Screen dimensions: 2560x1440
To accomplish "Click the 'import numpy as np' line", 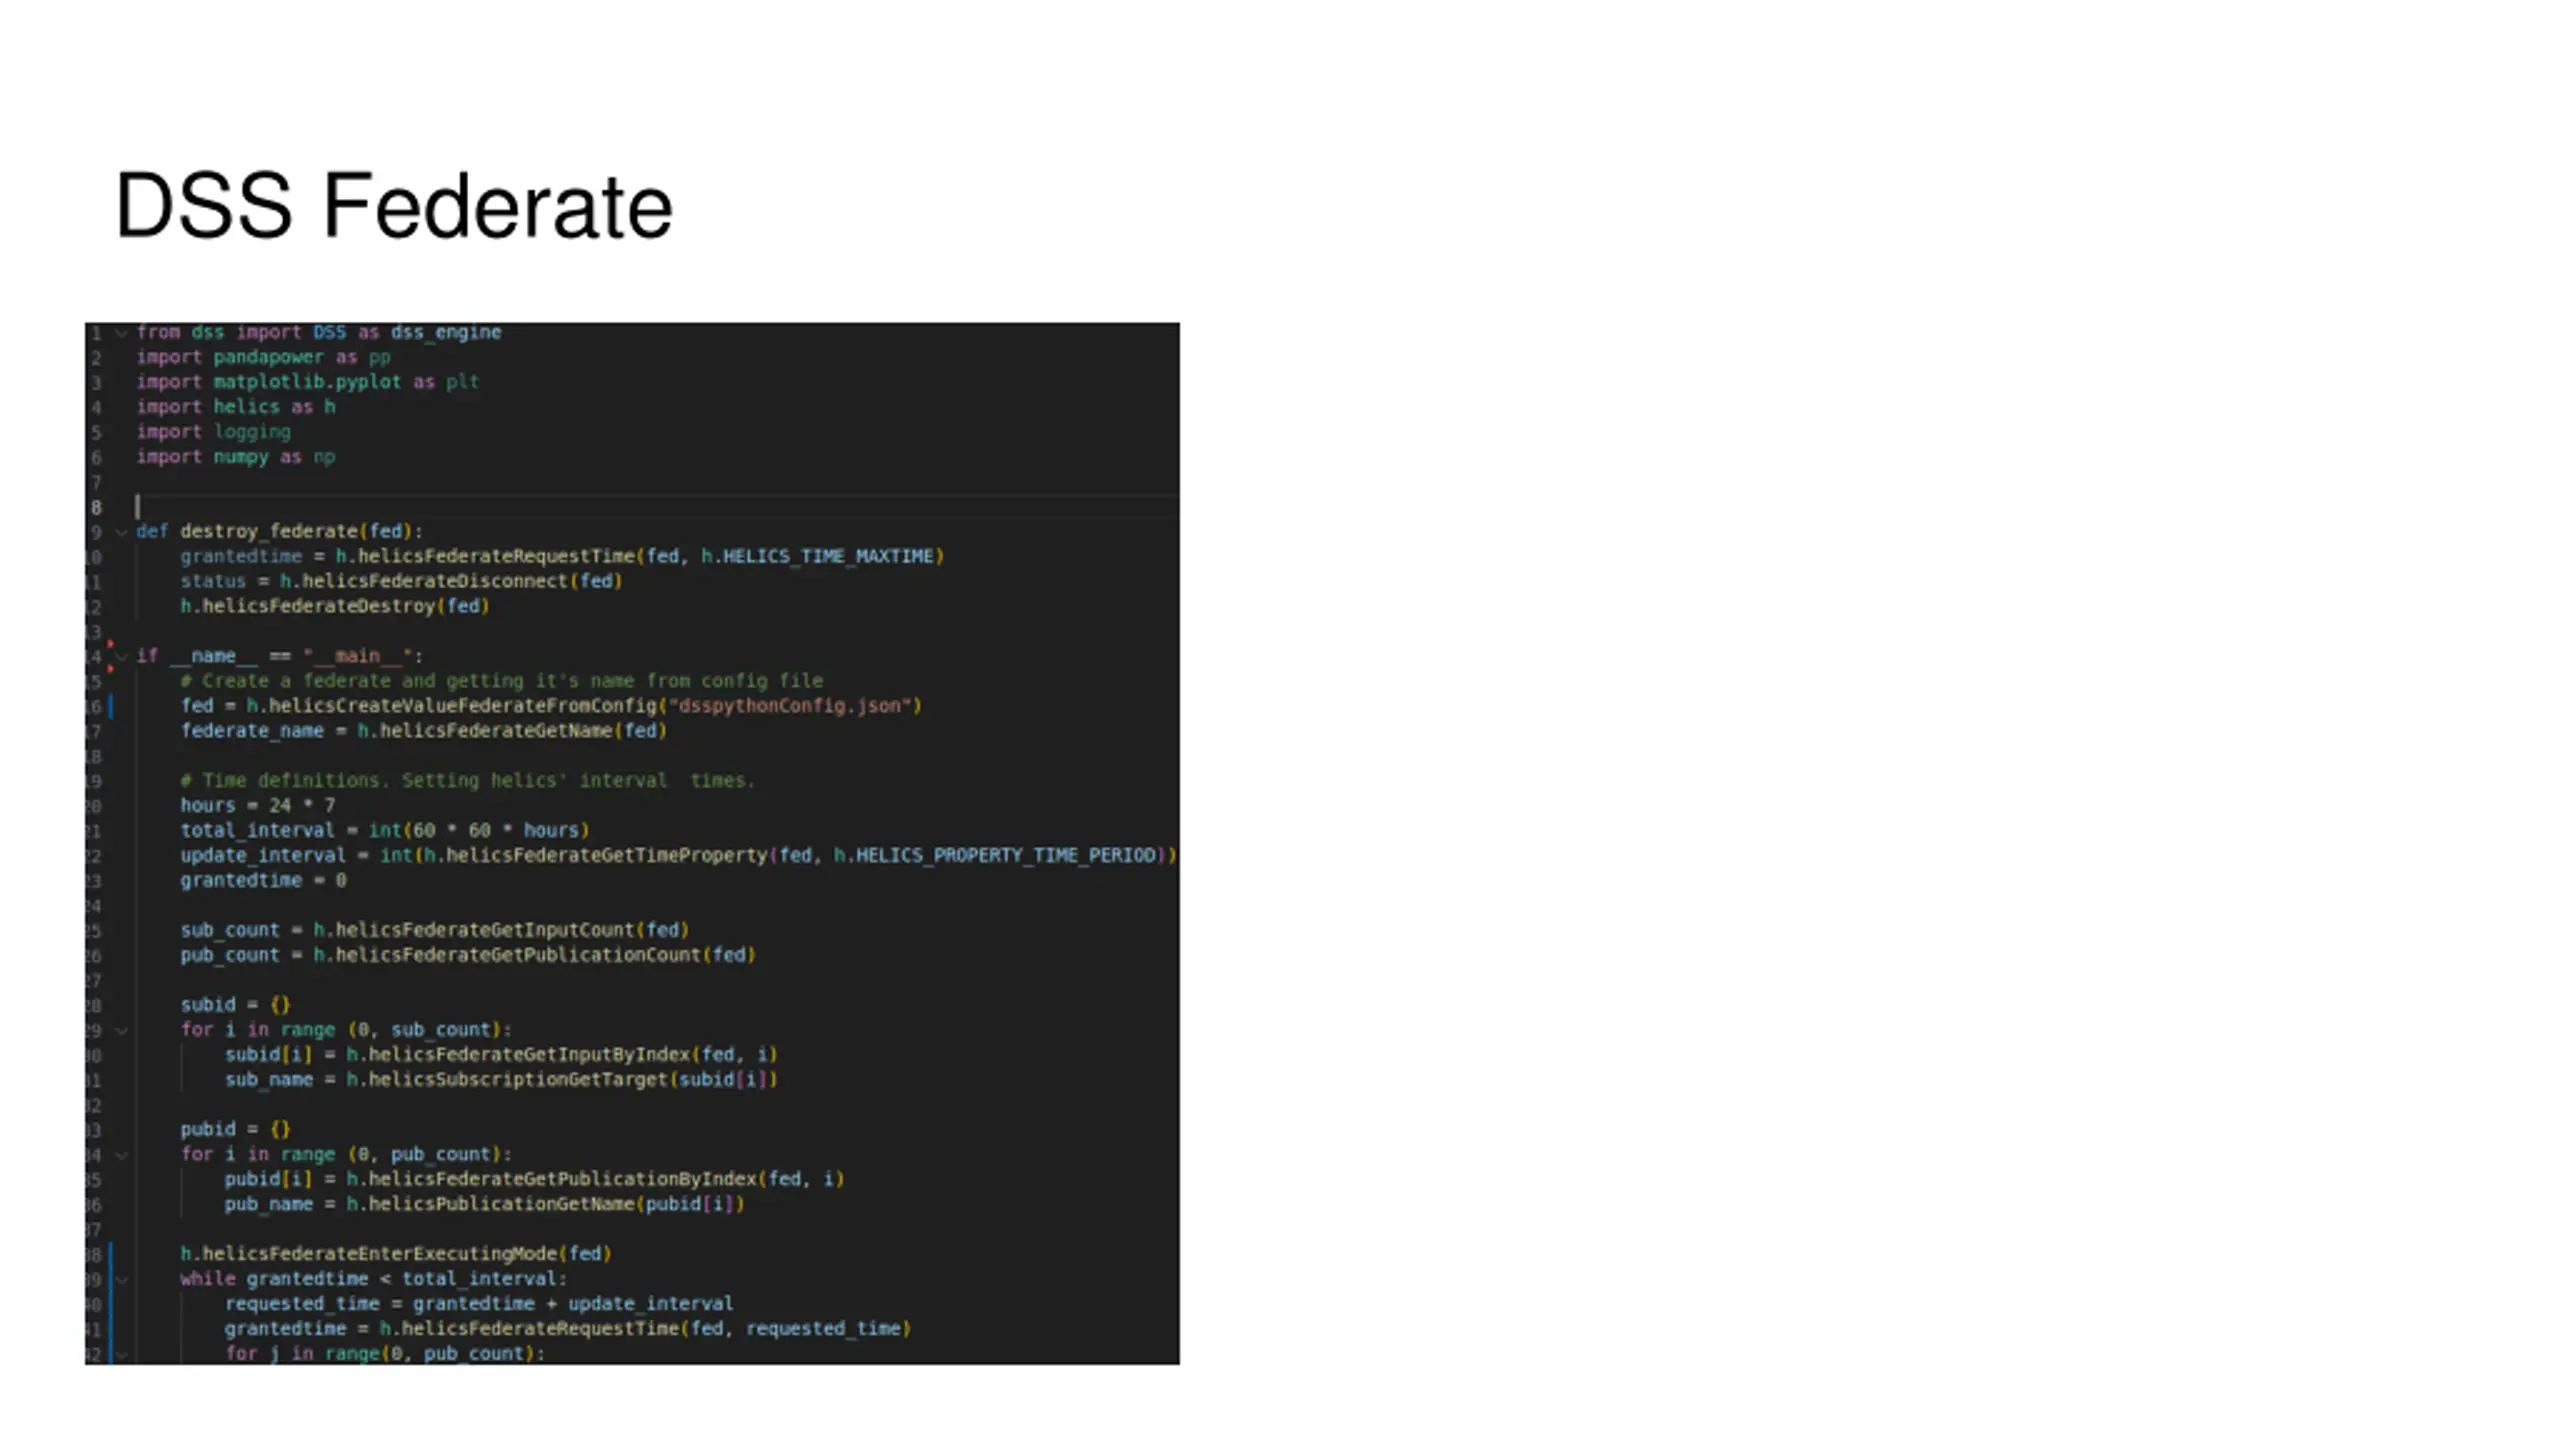I will pos(235,457).
